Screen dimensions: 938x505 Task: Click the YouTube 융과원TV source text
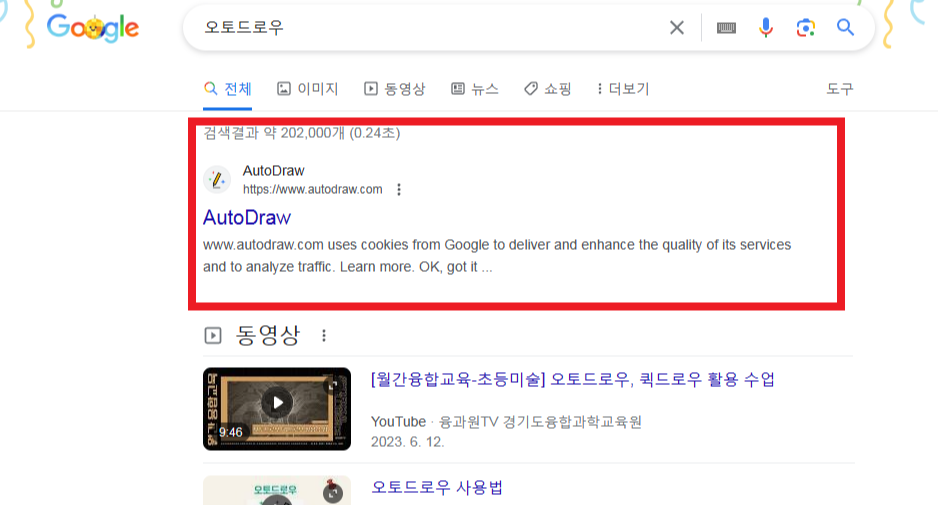point(506,422)
